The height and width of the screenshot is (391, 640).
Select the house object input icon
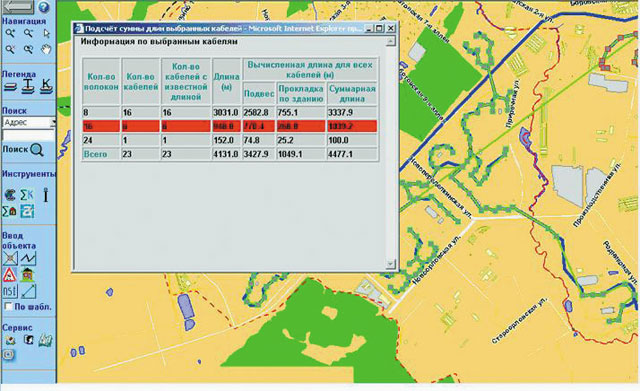[27, 275]
